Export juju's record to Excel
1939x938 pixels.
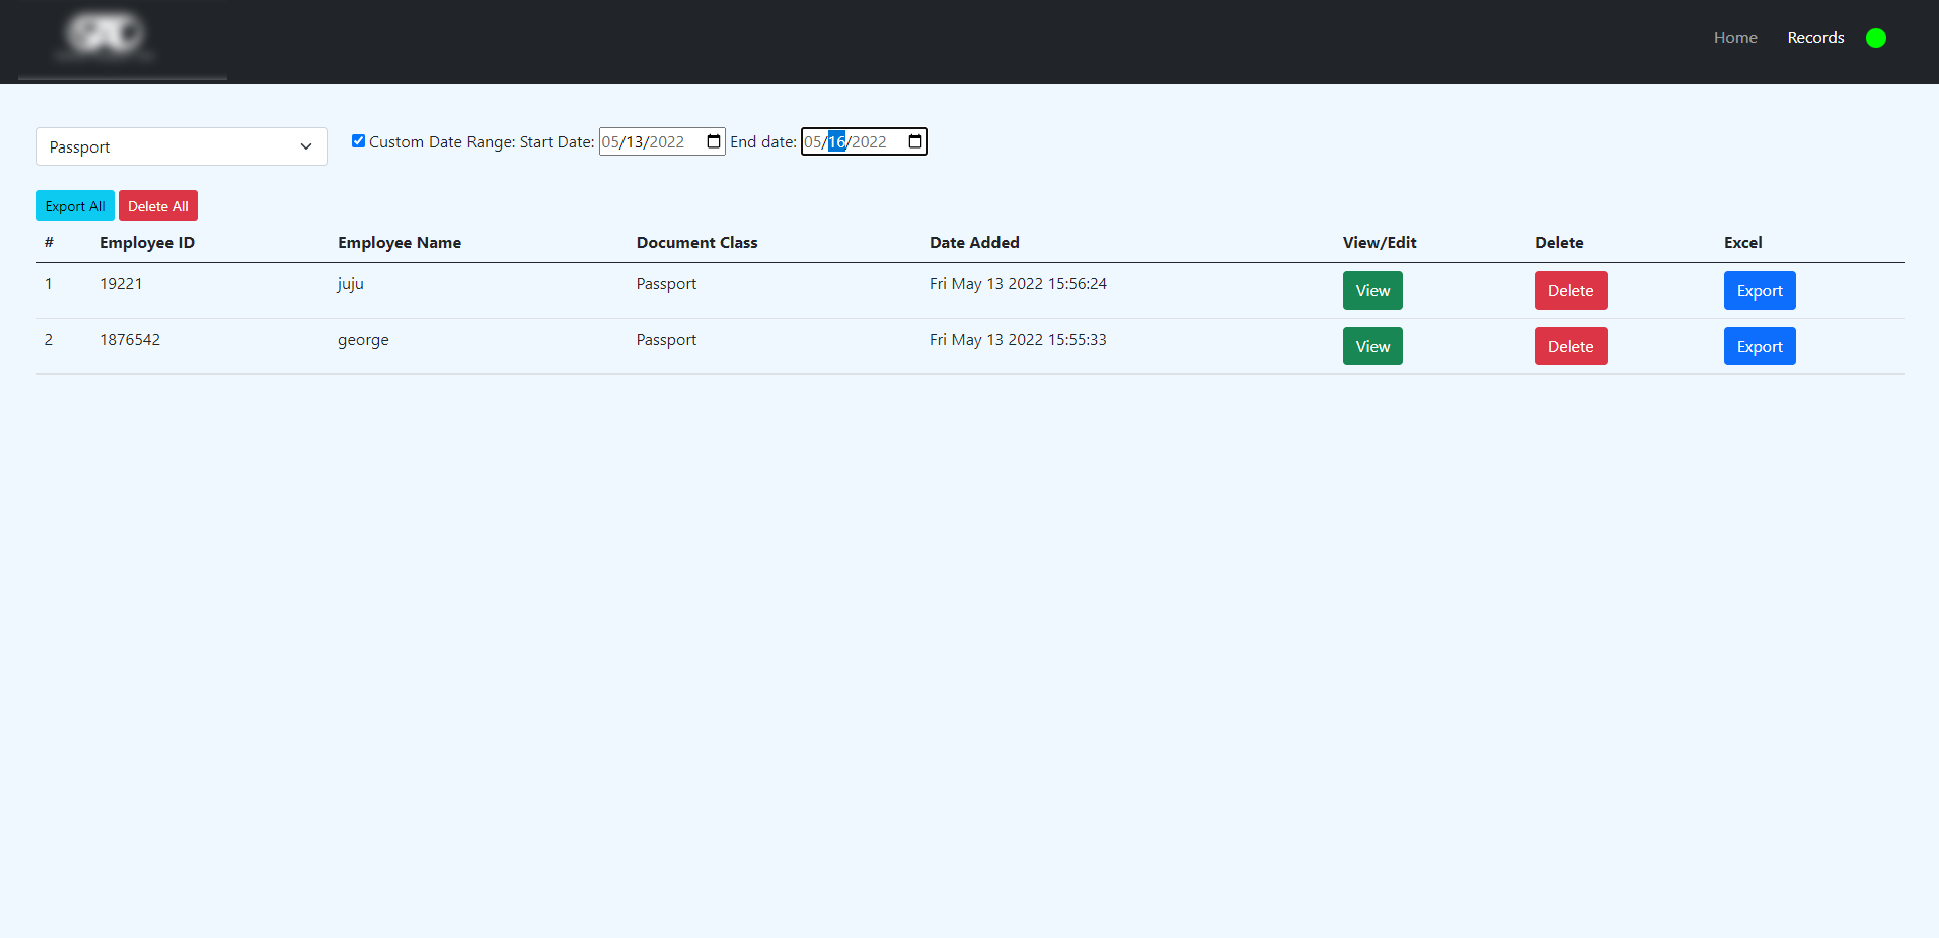1759,290
